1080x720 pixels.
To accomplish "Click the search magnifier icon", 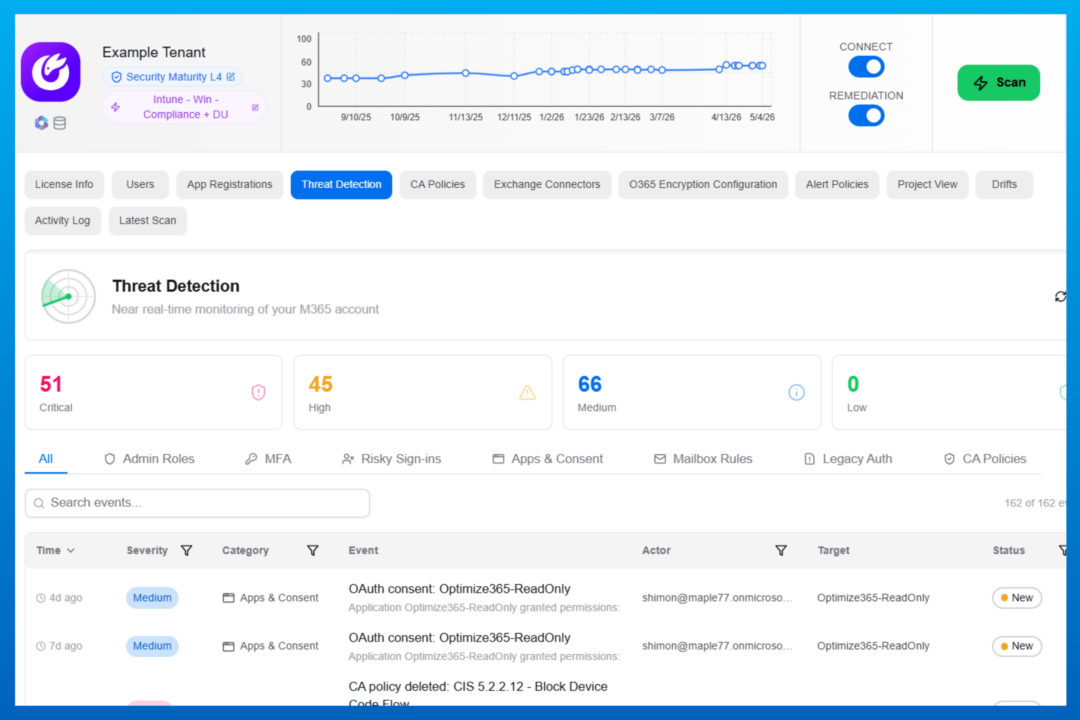I will (39, 503).
